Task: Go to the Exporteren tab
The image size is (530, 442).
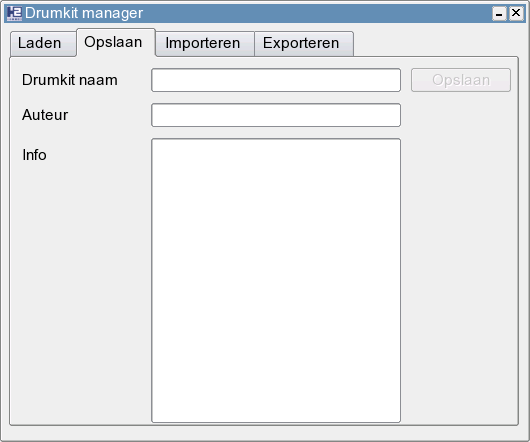Action: pos(304,44)
